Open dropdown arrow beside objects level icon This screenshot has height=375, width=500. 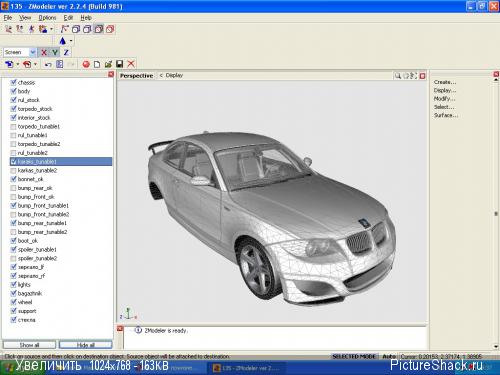coord(51,29)
